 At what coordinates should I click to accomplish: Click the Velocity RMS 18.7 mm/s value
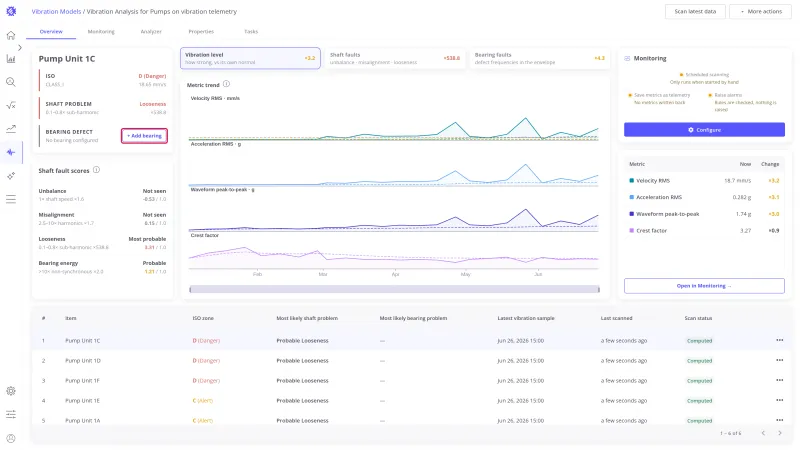pos(737,181)
